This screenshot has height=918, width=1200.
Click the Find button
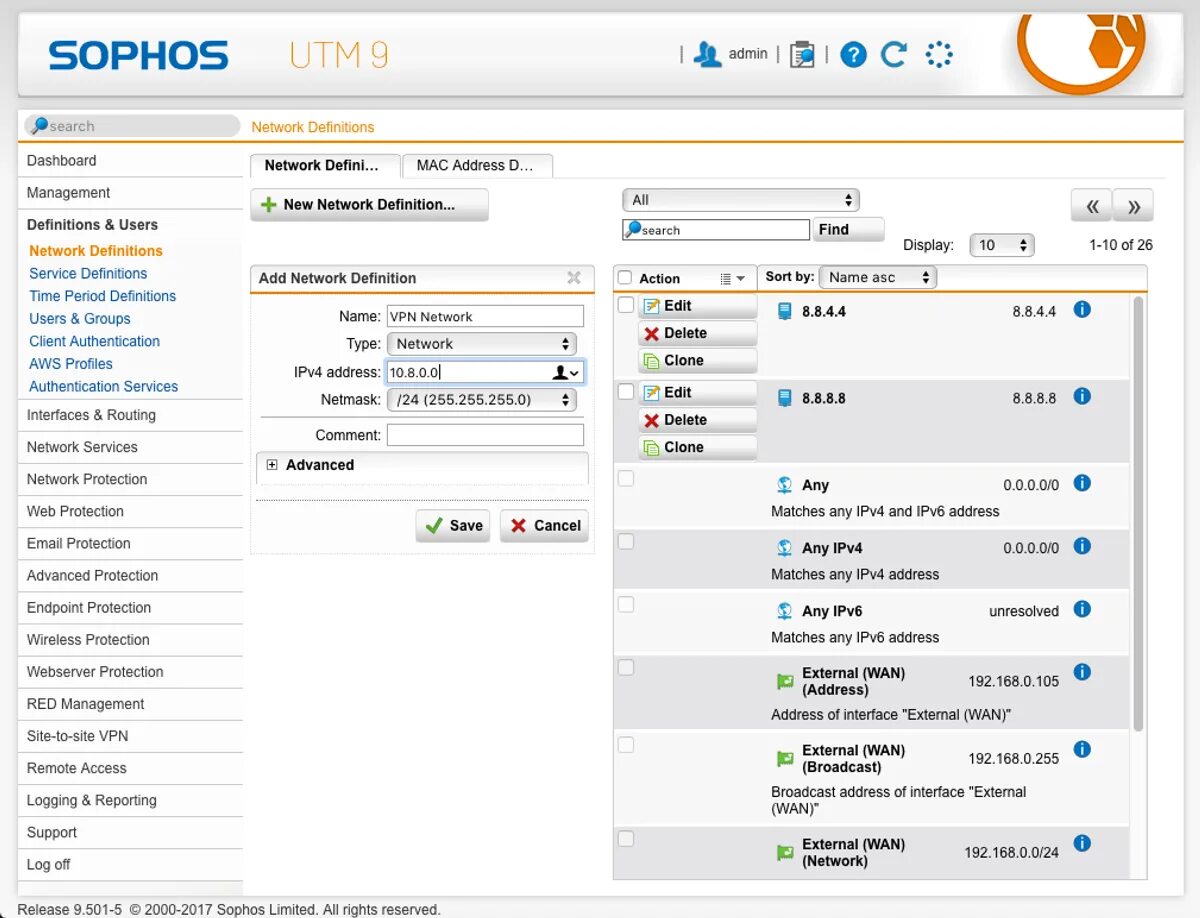point(848,230)
